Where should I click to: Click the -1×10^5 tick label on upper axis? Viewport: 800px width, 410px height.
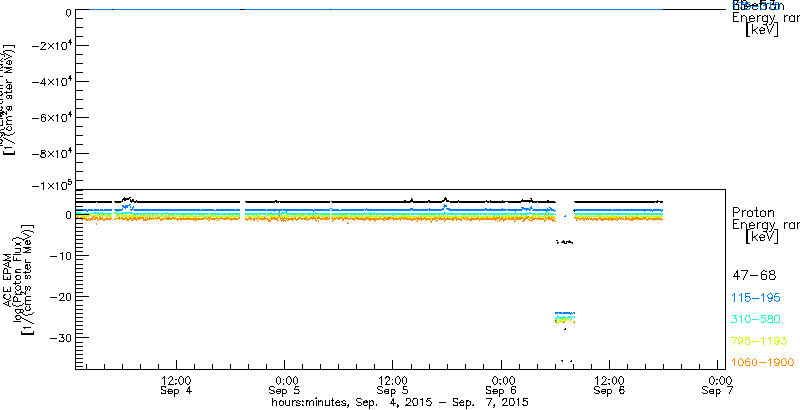point(51,185)
